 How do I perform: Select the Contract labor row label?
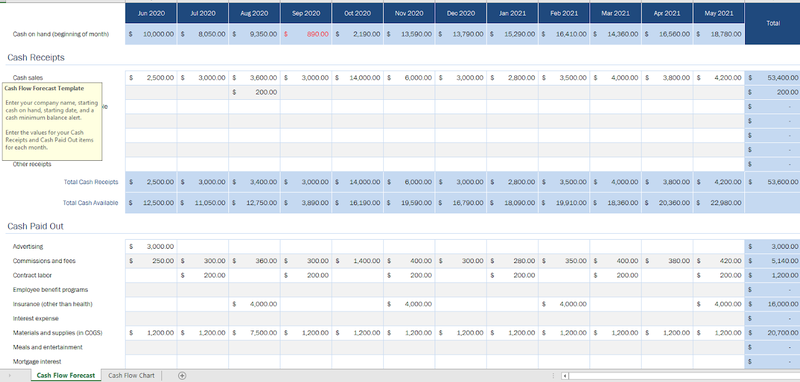pos(32,275)
